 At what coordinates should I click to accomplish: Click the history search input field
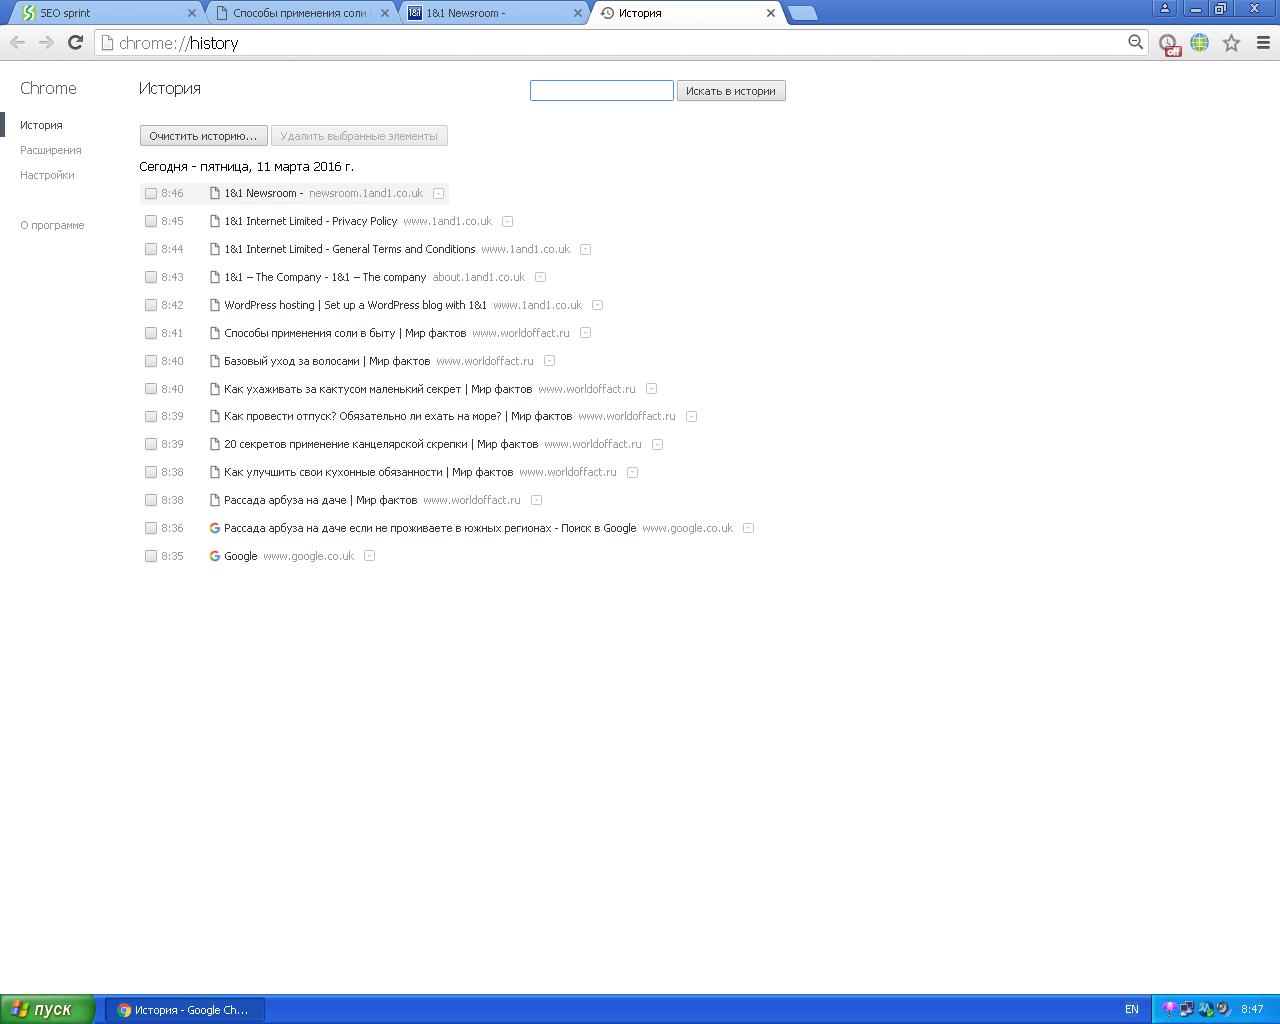(601, 91)
